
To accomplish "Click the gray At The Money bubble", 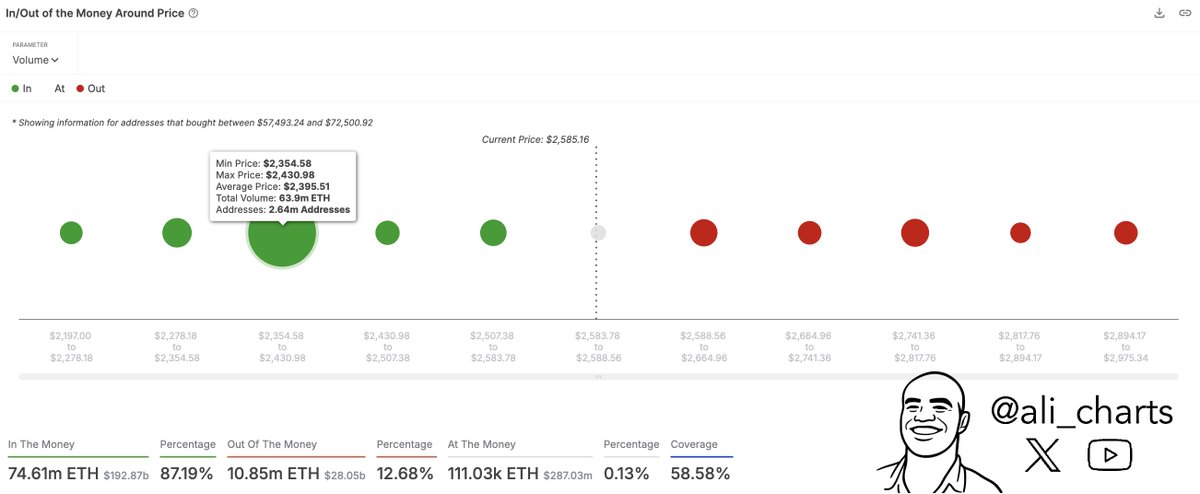I will click(x=598, y=233).
